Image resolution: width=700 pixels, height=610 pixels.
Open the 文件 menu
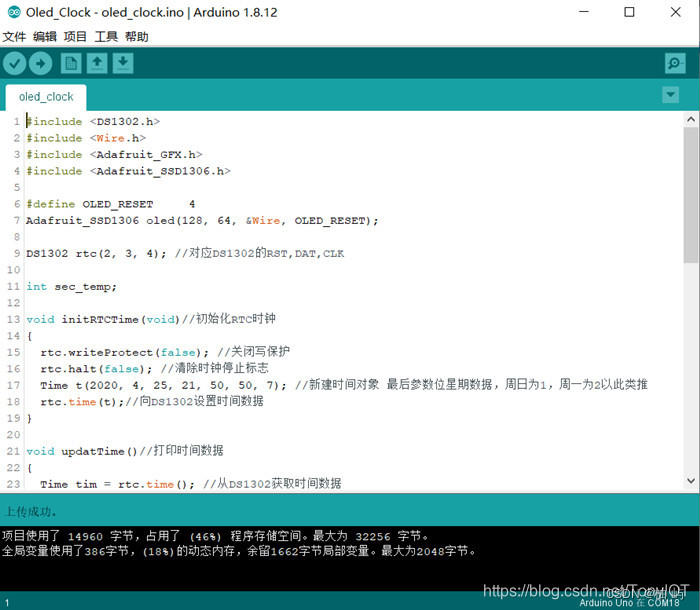click(x=14, y=37)
